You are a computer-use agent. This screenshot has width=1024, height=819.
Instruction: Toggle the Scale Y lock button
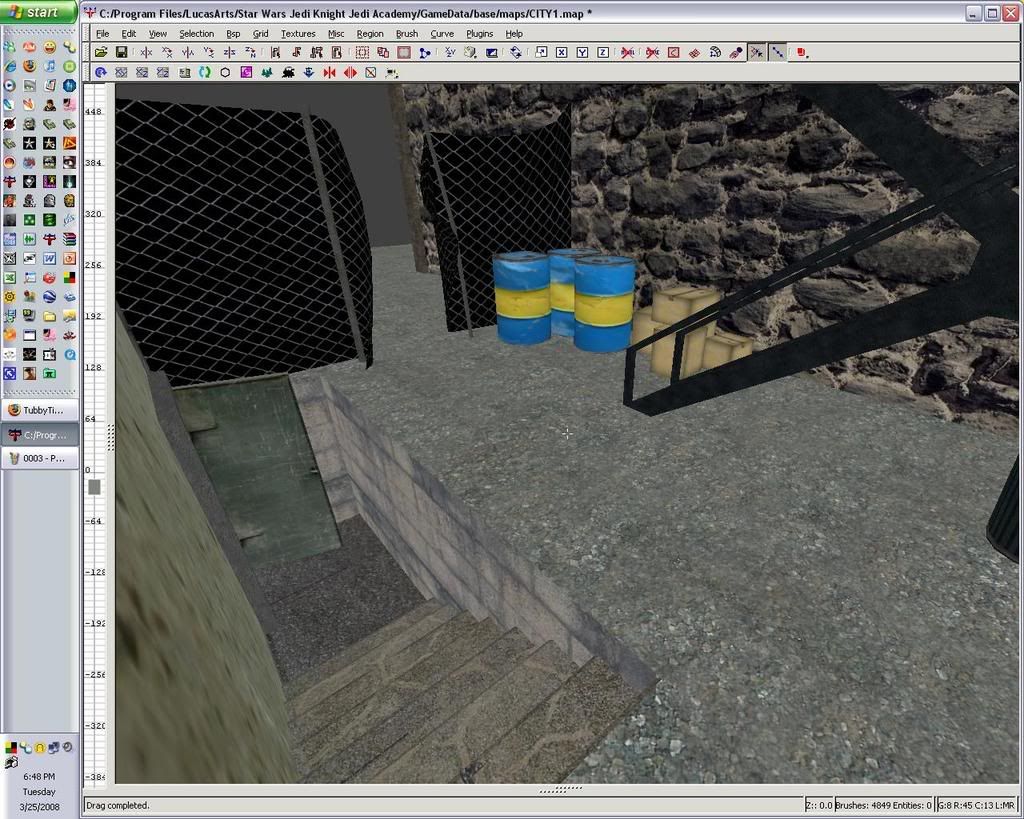coord(583,52)
